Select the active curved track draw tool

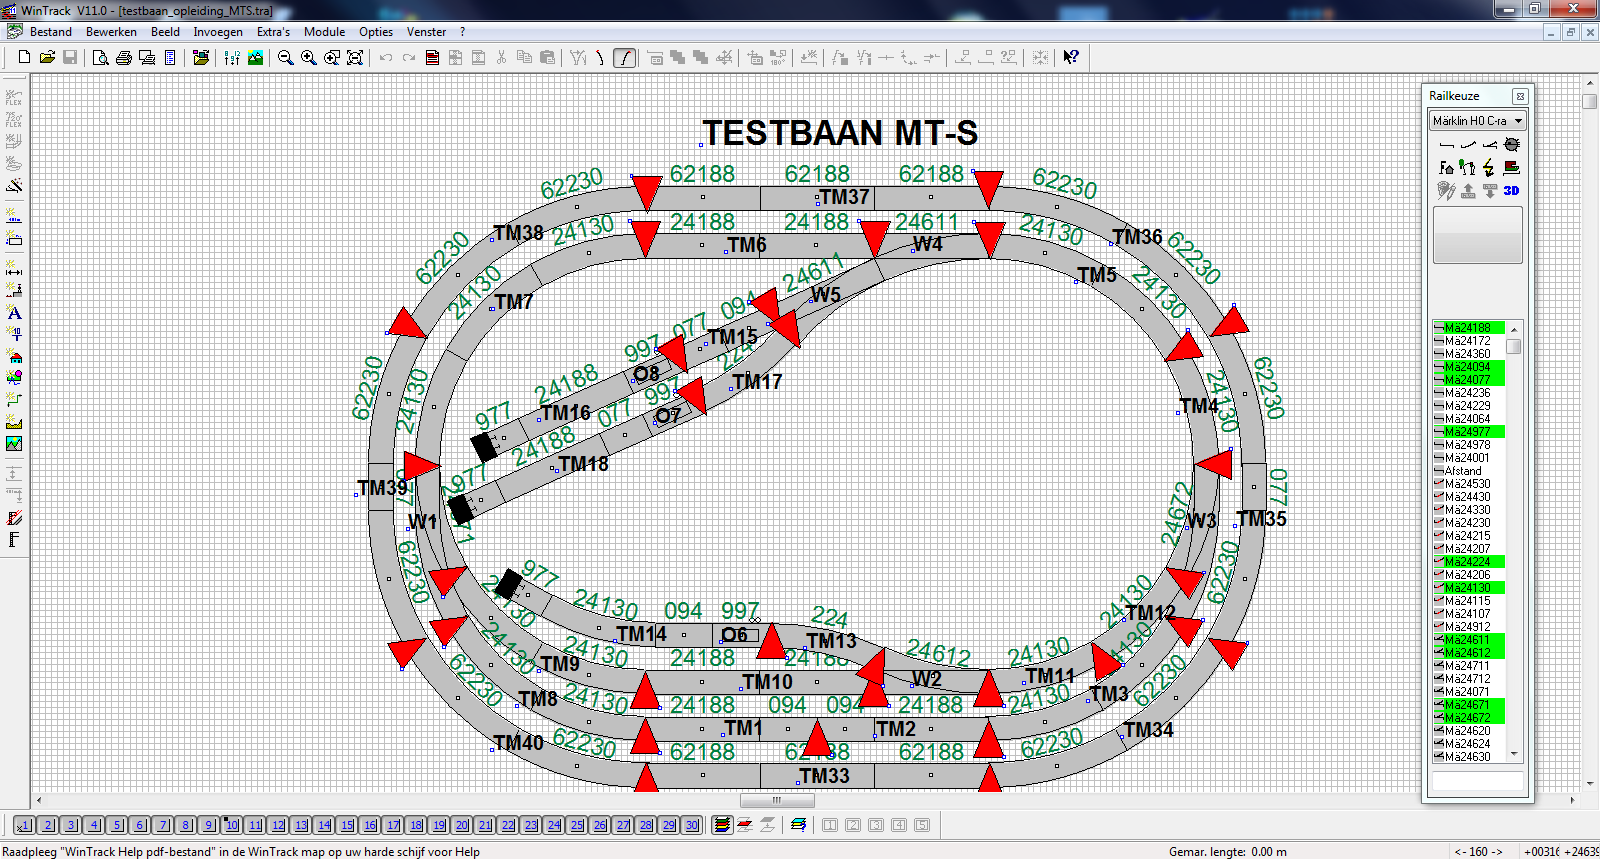625,58
